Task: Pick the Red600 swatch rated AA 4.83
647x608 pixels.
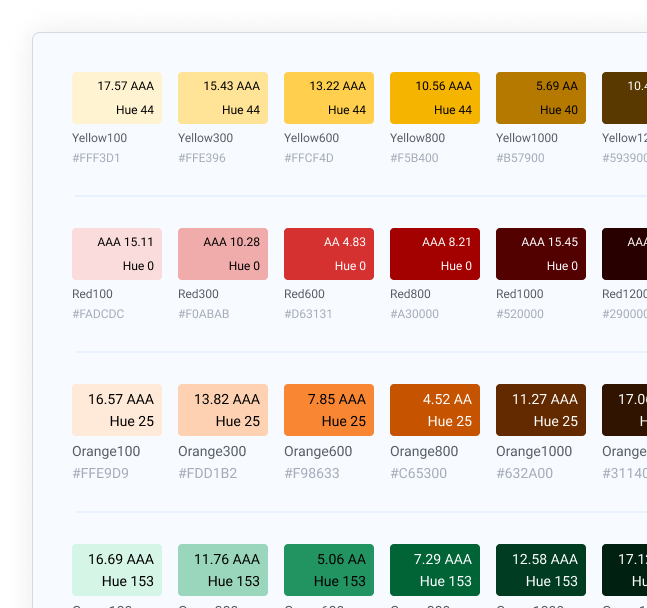Action: pos(329,254)
